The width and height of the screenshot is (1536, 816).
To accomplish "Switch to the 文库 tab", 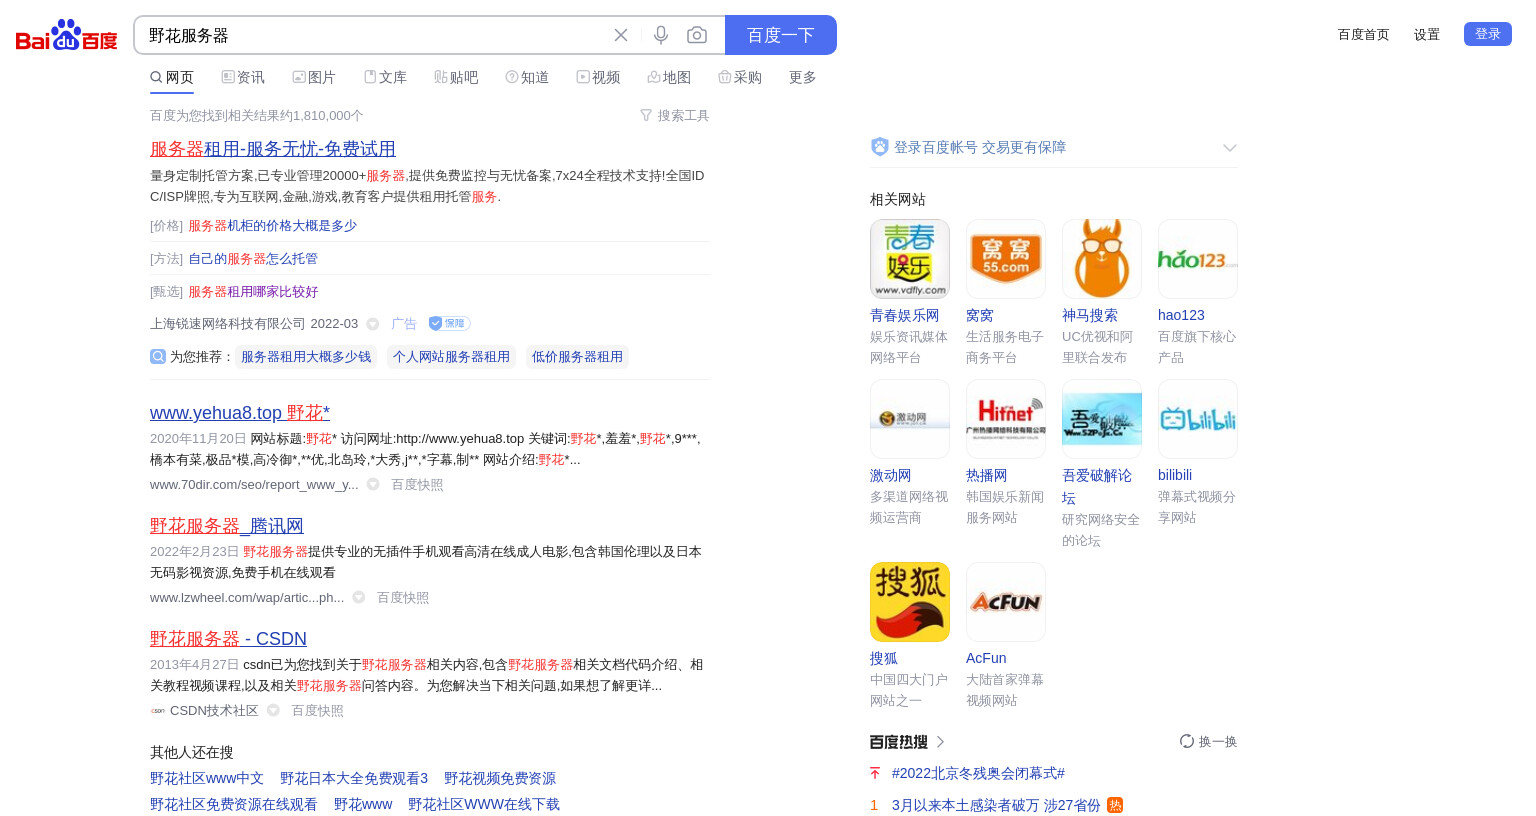I will click(x=385, y=77).
